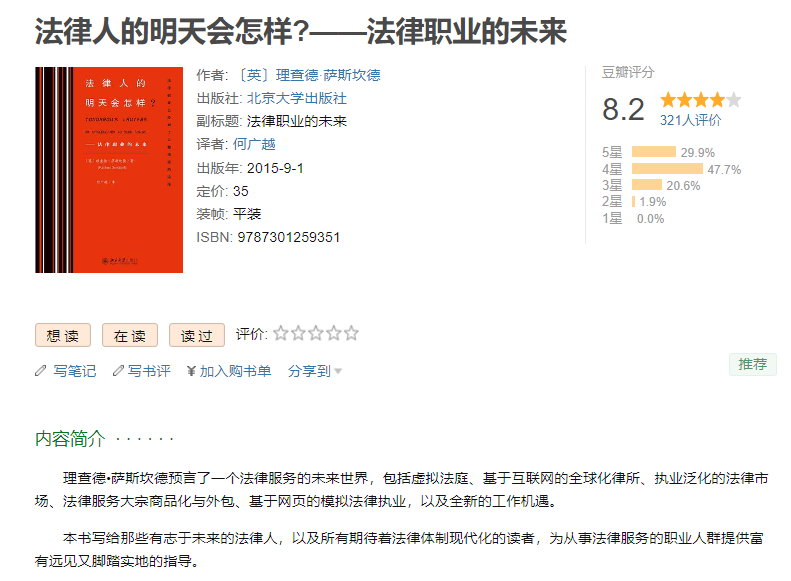Click the first rating star next to 评价

pyautogui.click(x=280, y=333)
